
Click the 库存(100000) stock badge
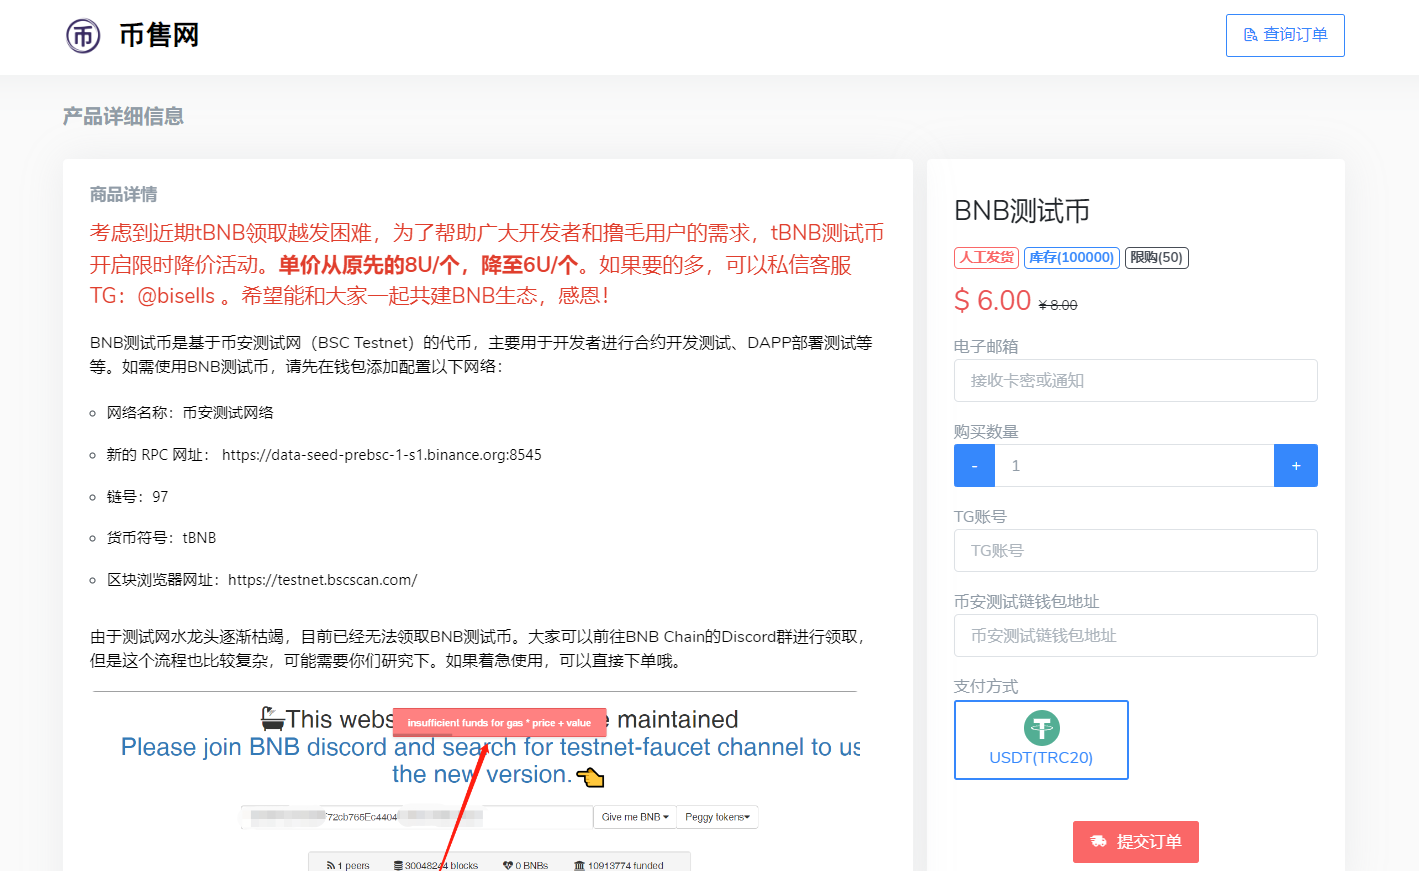pos(1071,258)
